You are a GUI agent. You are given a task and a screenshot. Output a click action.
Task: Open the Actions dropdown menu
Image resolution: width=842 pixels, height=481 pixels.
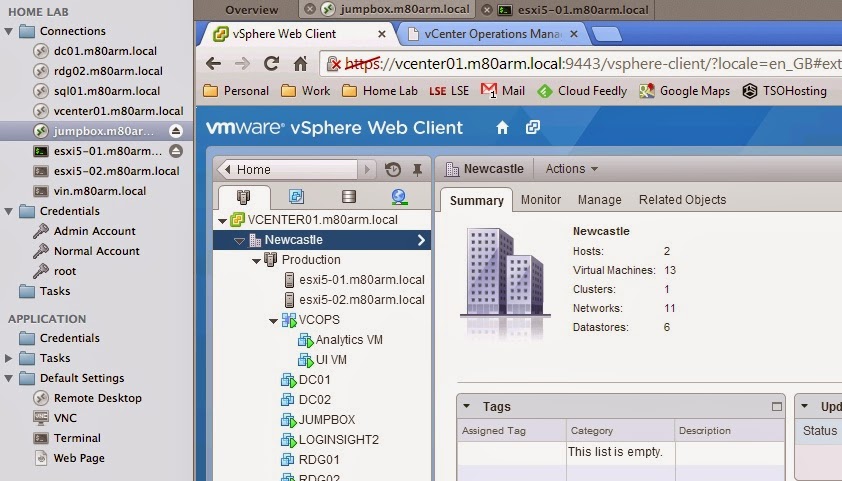(571, 169)
